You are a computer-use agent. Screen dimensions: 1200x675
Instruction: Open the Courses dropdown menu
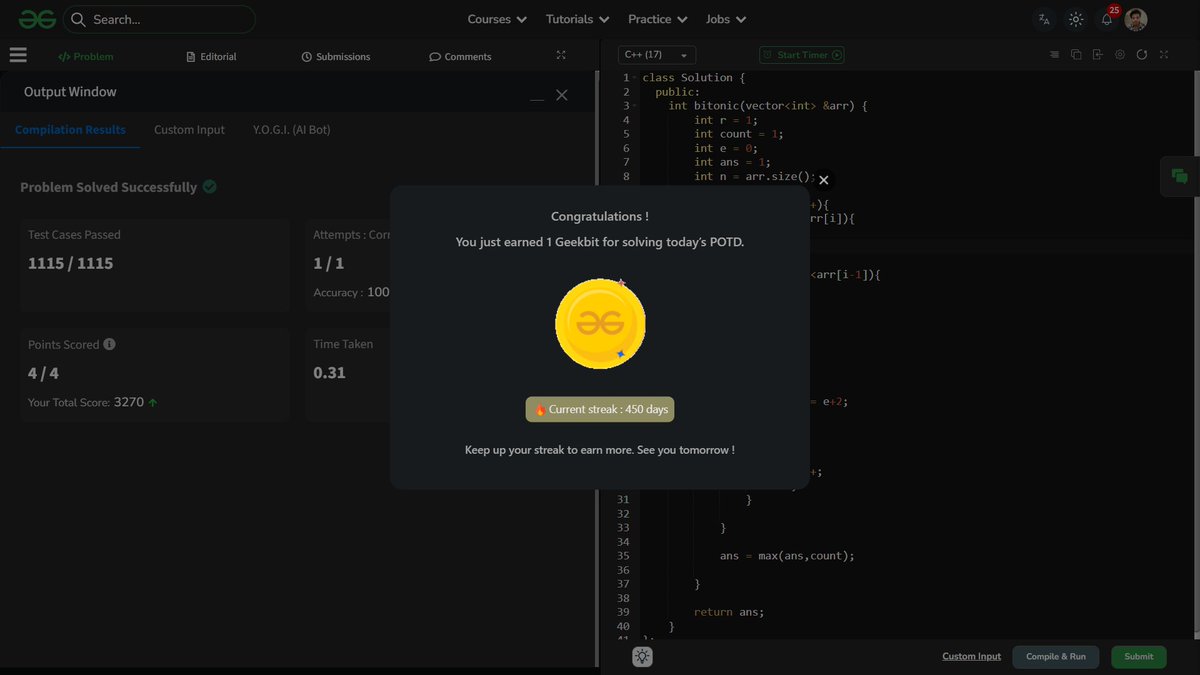497,19
